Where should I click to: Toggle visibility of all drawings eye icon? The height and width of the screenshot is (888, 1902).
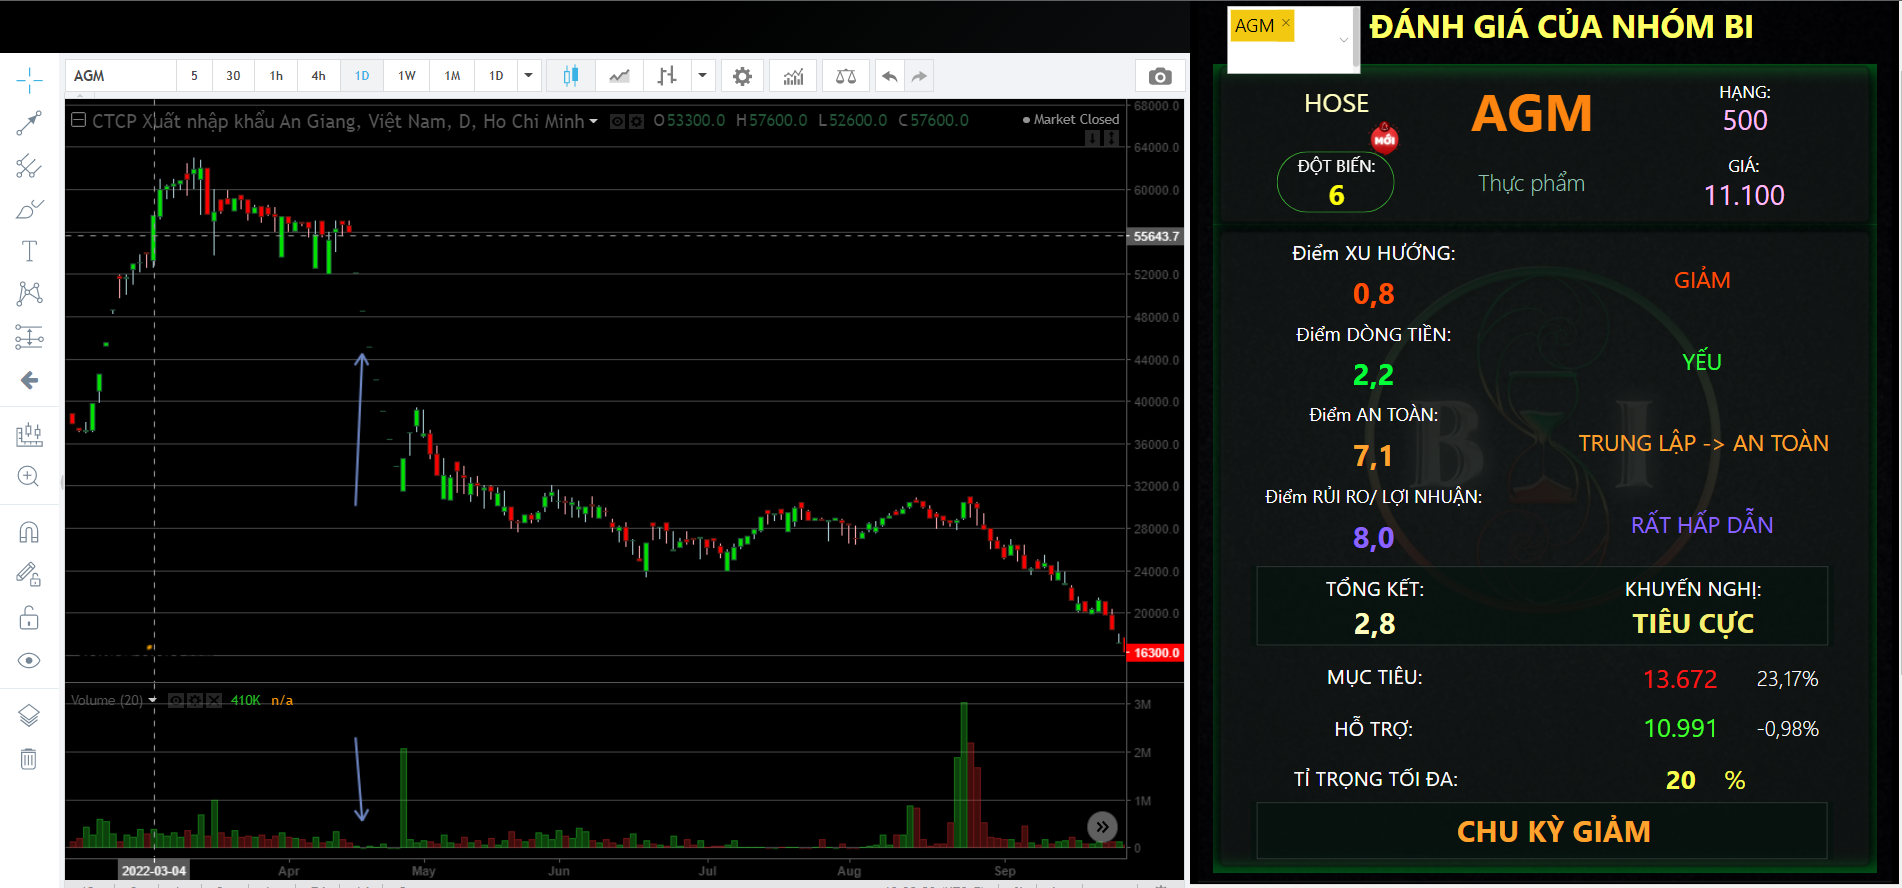click(29, 660)
